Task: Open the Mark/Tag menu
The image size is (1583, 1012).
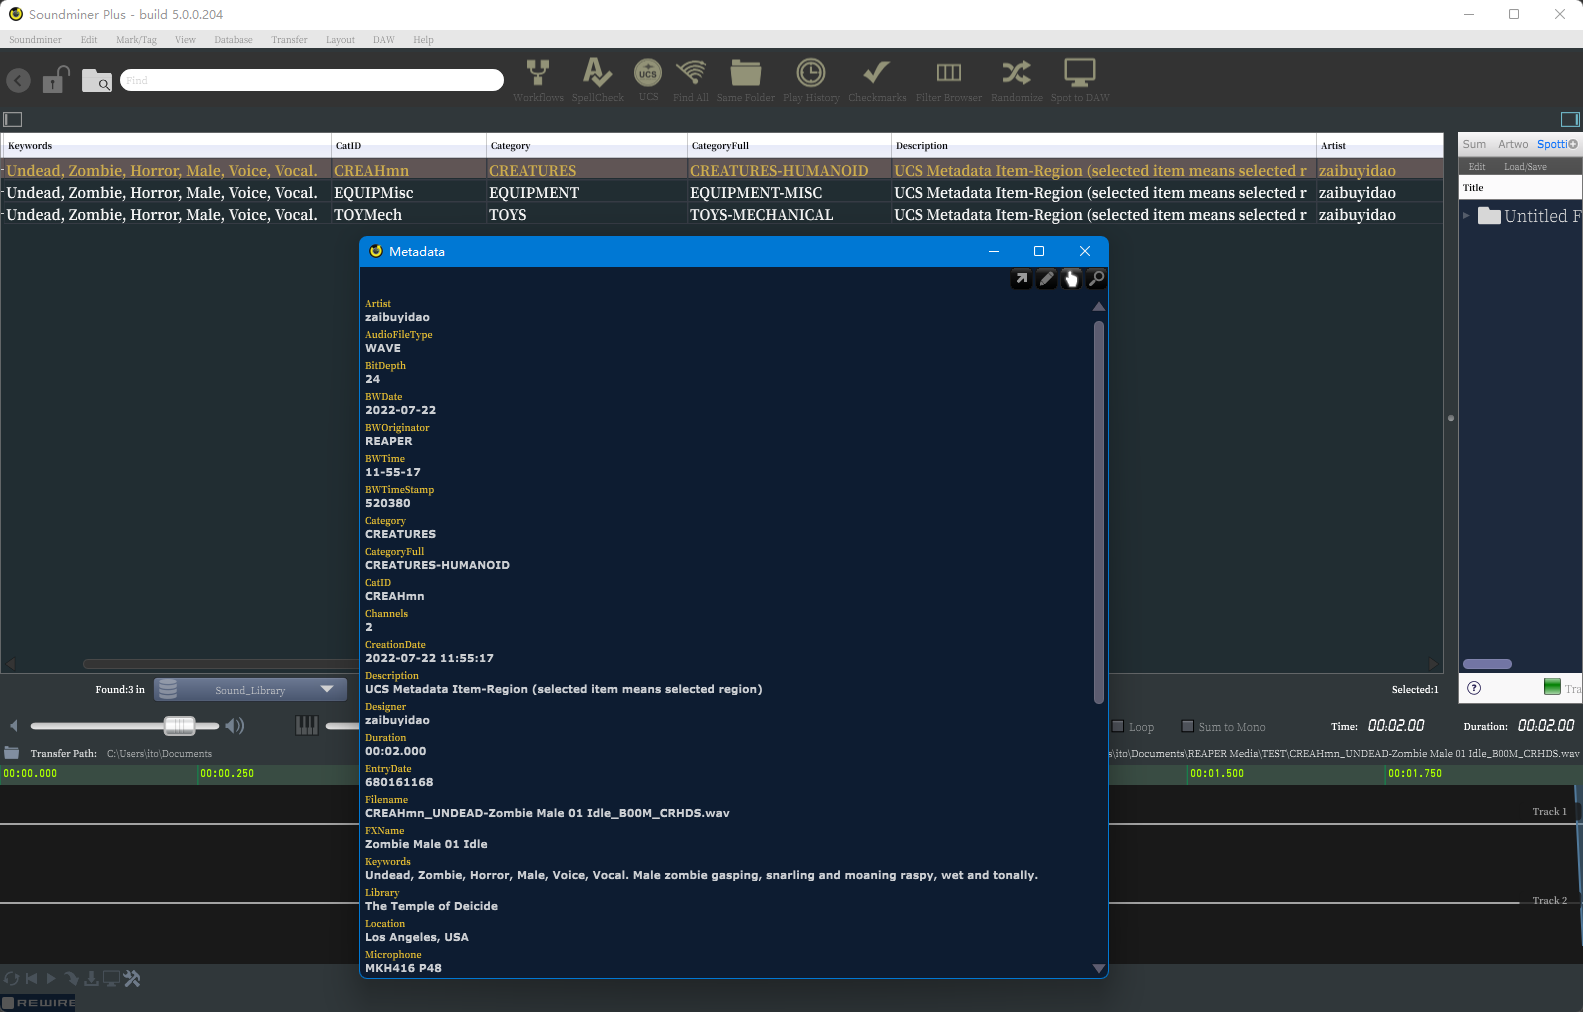Action: 136,40
